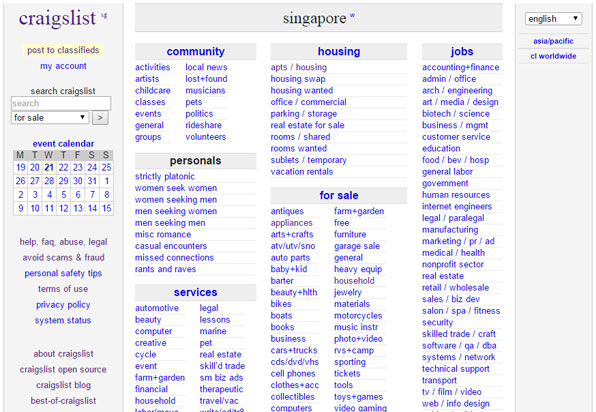Browse furniture for sale
596x412 pixels.
point(350,235)
